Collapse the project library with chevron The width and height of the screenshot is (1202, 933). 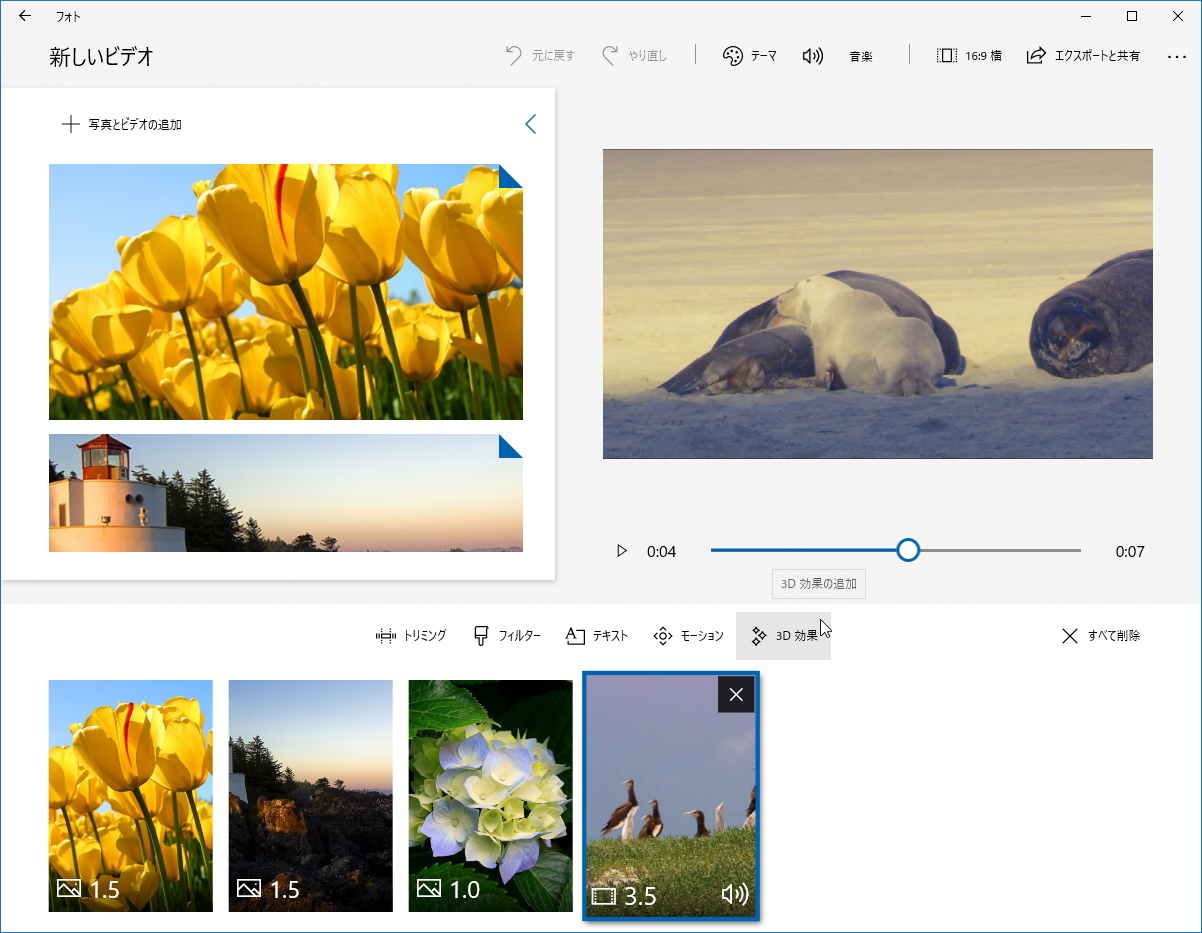[530, 124]
